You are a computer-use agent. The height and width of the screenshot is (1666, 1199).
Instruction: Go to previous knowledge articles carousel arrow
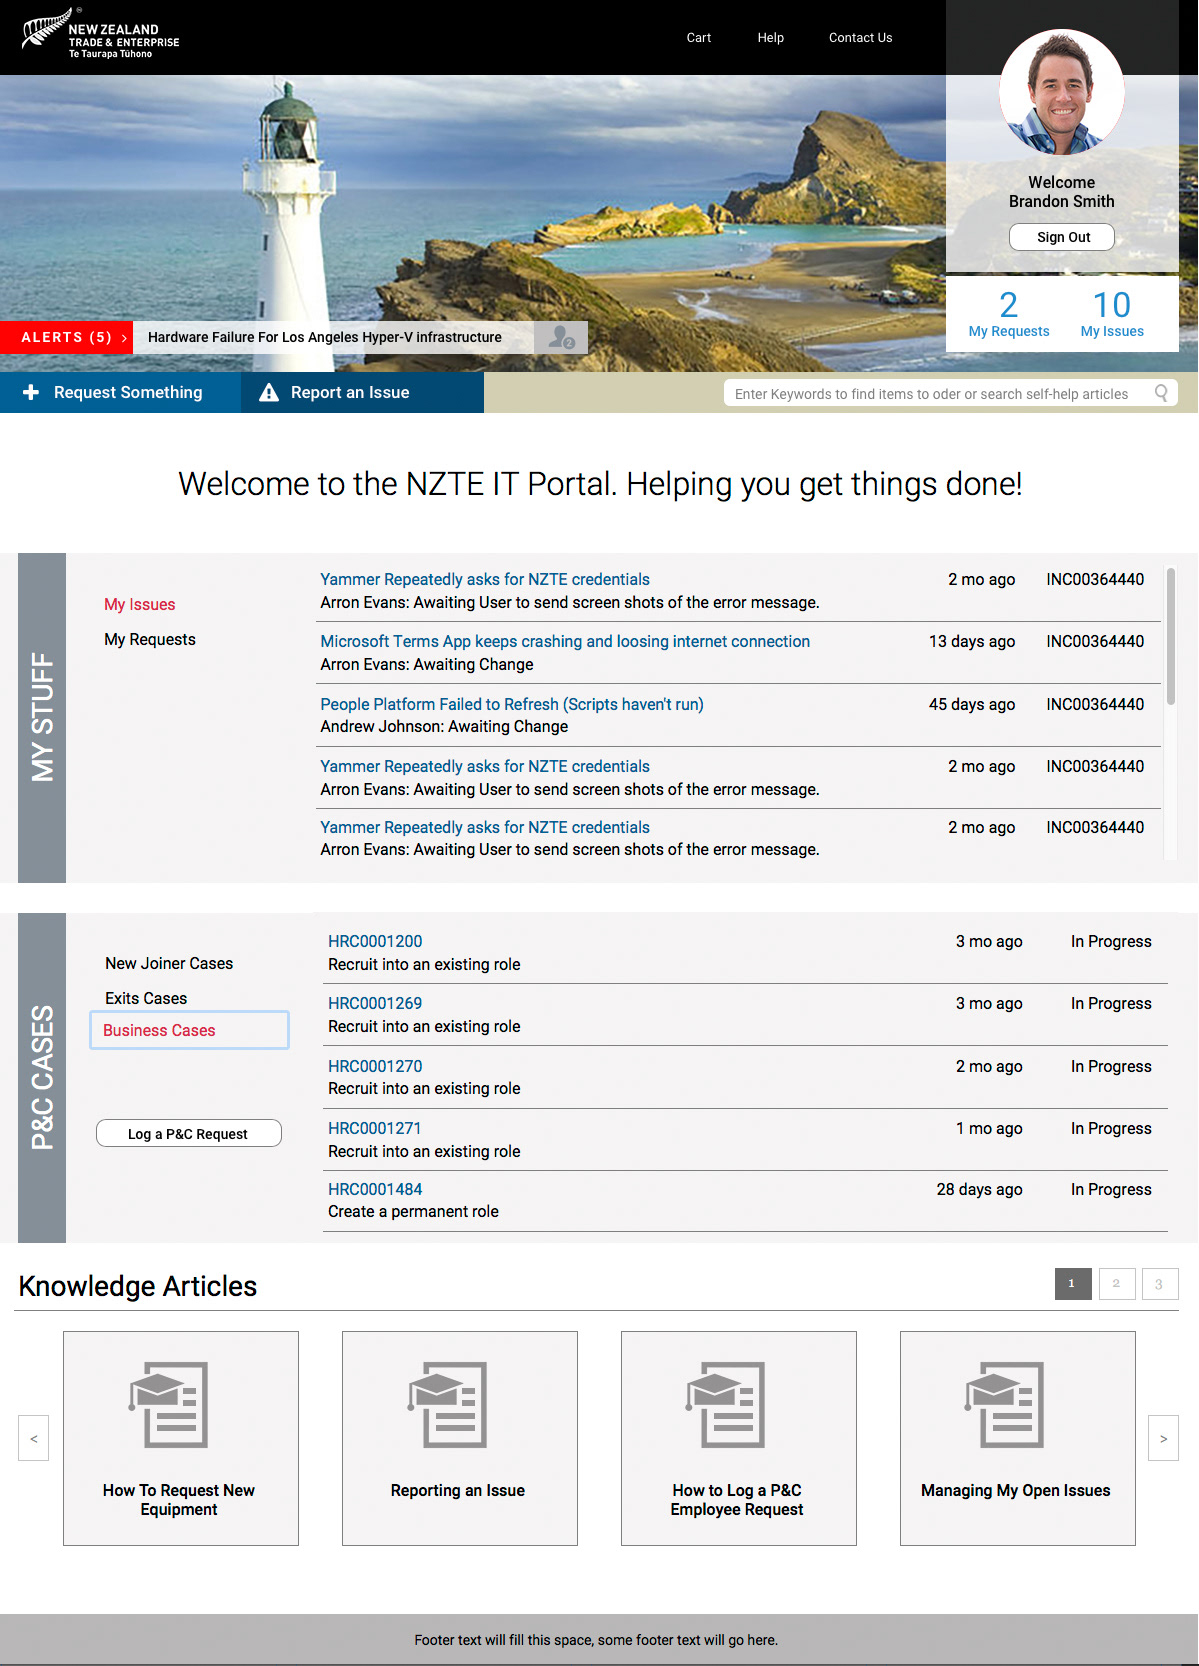[x=34, y=1438]
